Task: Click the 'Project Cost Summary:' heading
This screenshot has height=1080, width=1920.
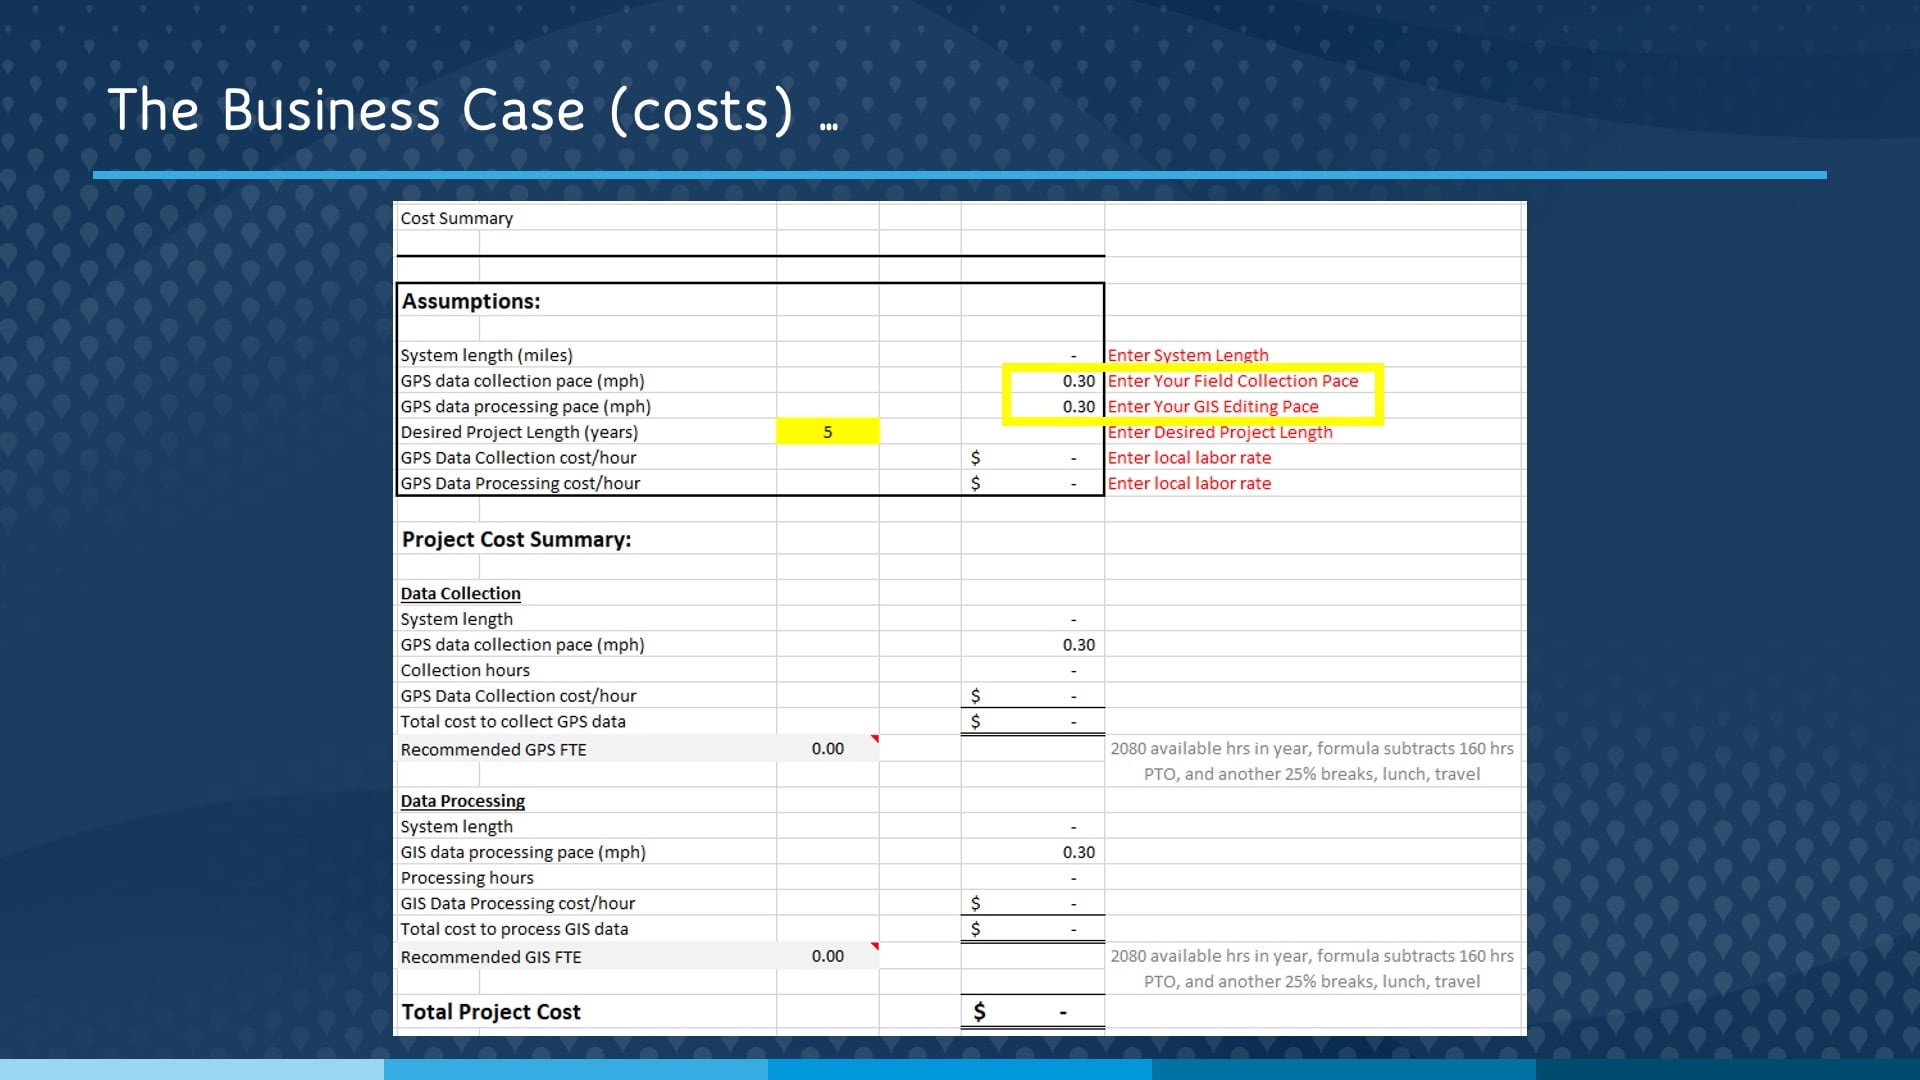Action: pyautogui.click(x=516, y=539)
